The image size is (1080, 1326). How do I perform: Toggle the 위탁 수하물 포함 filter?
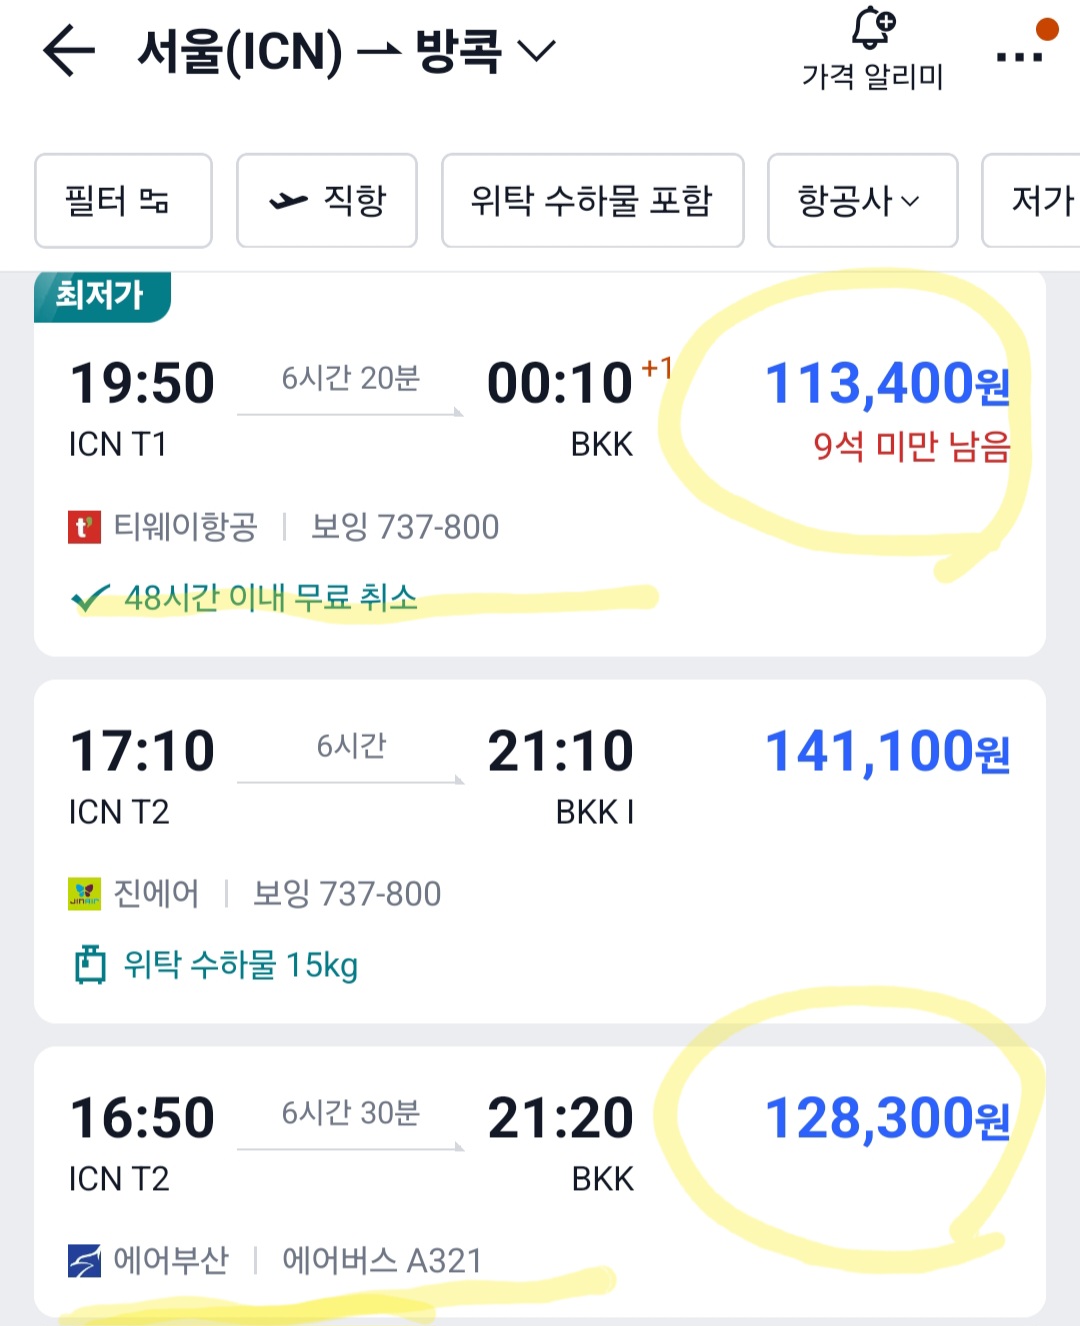(592, 200)
